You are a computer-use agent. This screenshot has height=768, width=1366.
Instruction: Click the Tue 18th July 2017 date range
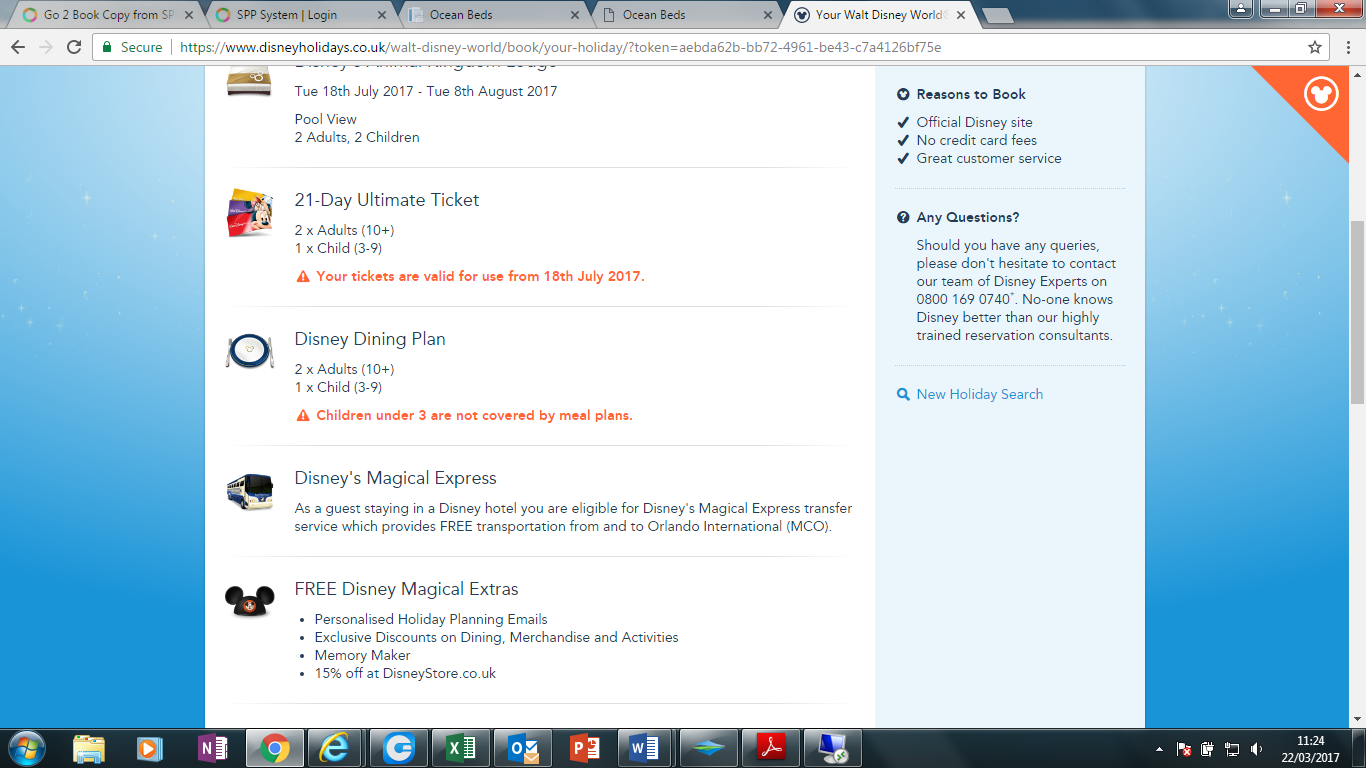pos(426,91)
